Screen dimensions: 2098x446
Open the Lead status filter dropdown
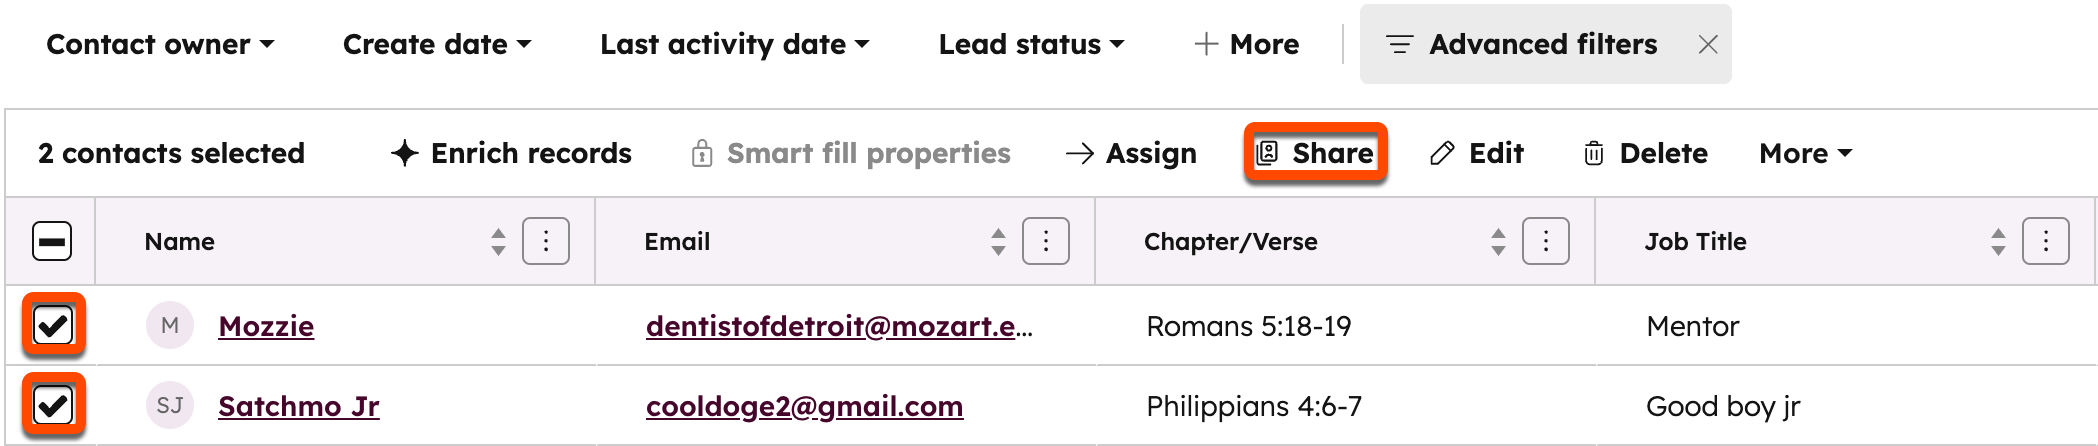[x=1031, y=45]
